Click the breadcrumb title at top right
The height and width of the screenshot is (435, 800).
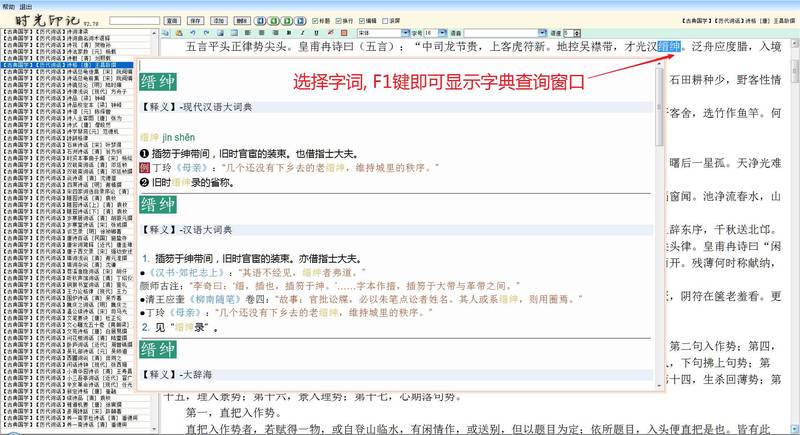point(738,21)
